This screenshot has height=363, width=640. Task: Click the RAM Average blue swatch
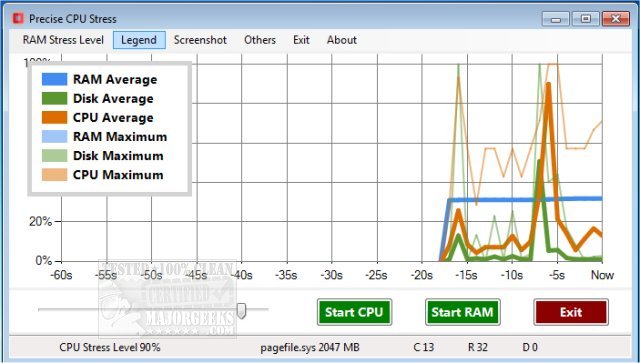(54, 79)
